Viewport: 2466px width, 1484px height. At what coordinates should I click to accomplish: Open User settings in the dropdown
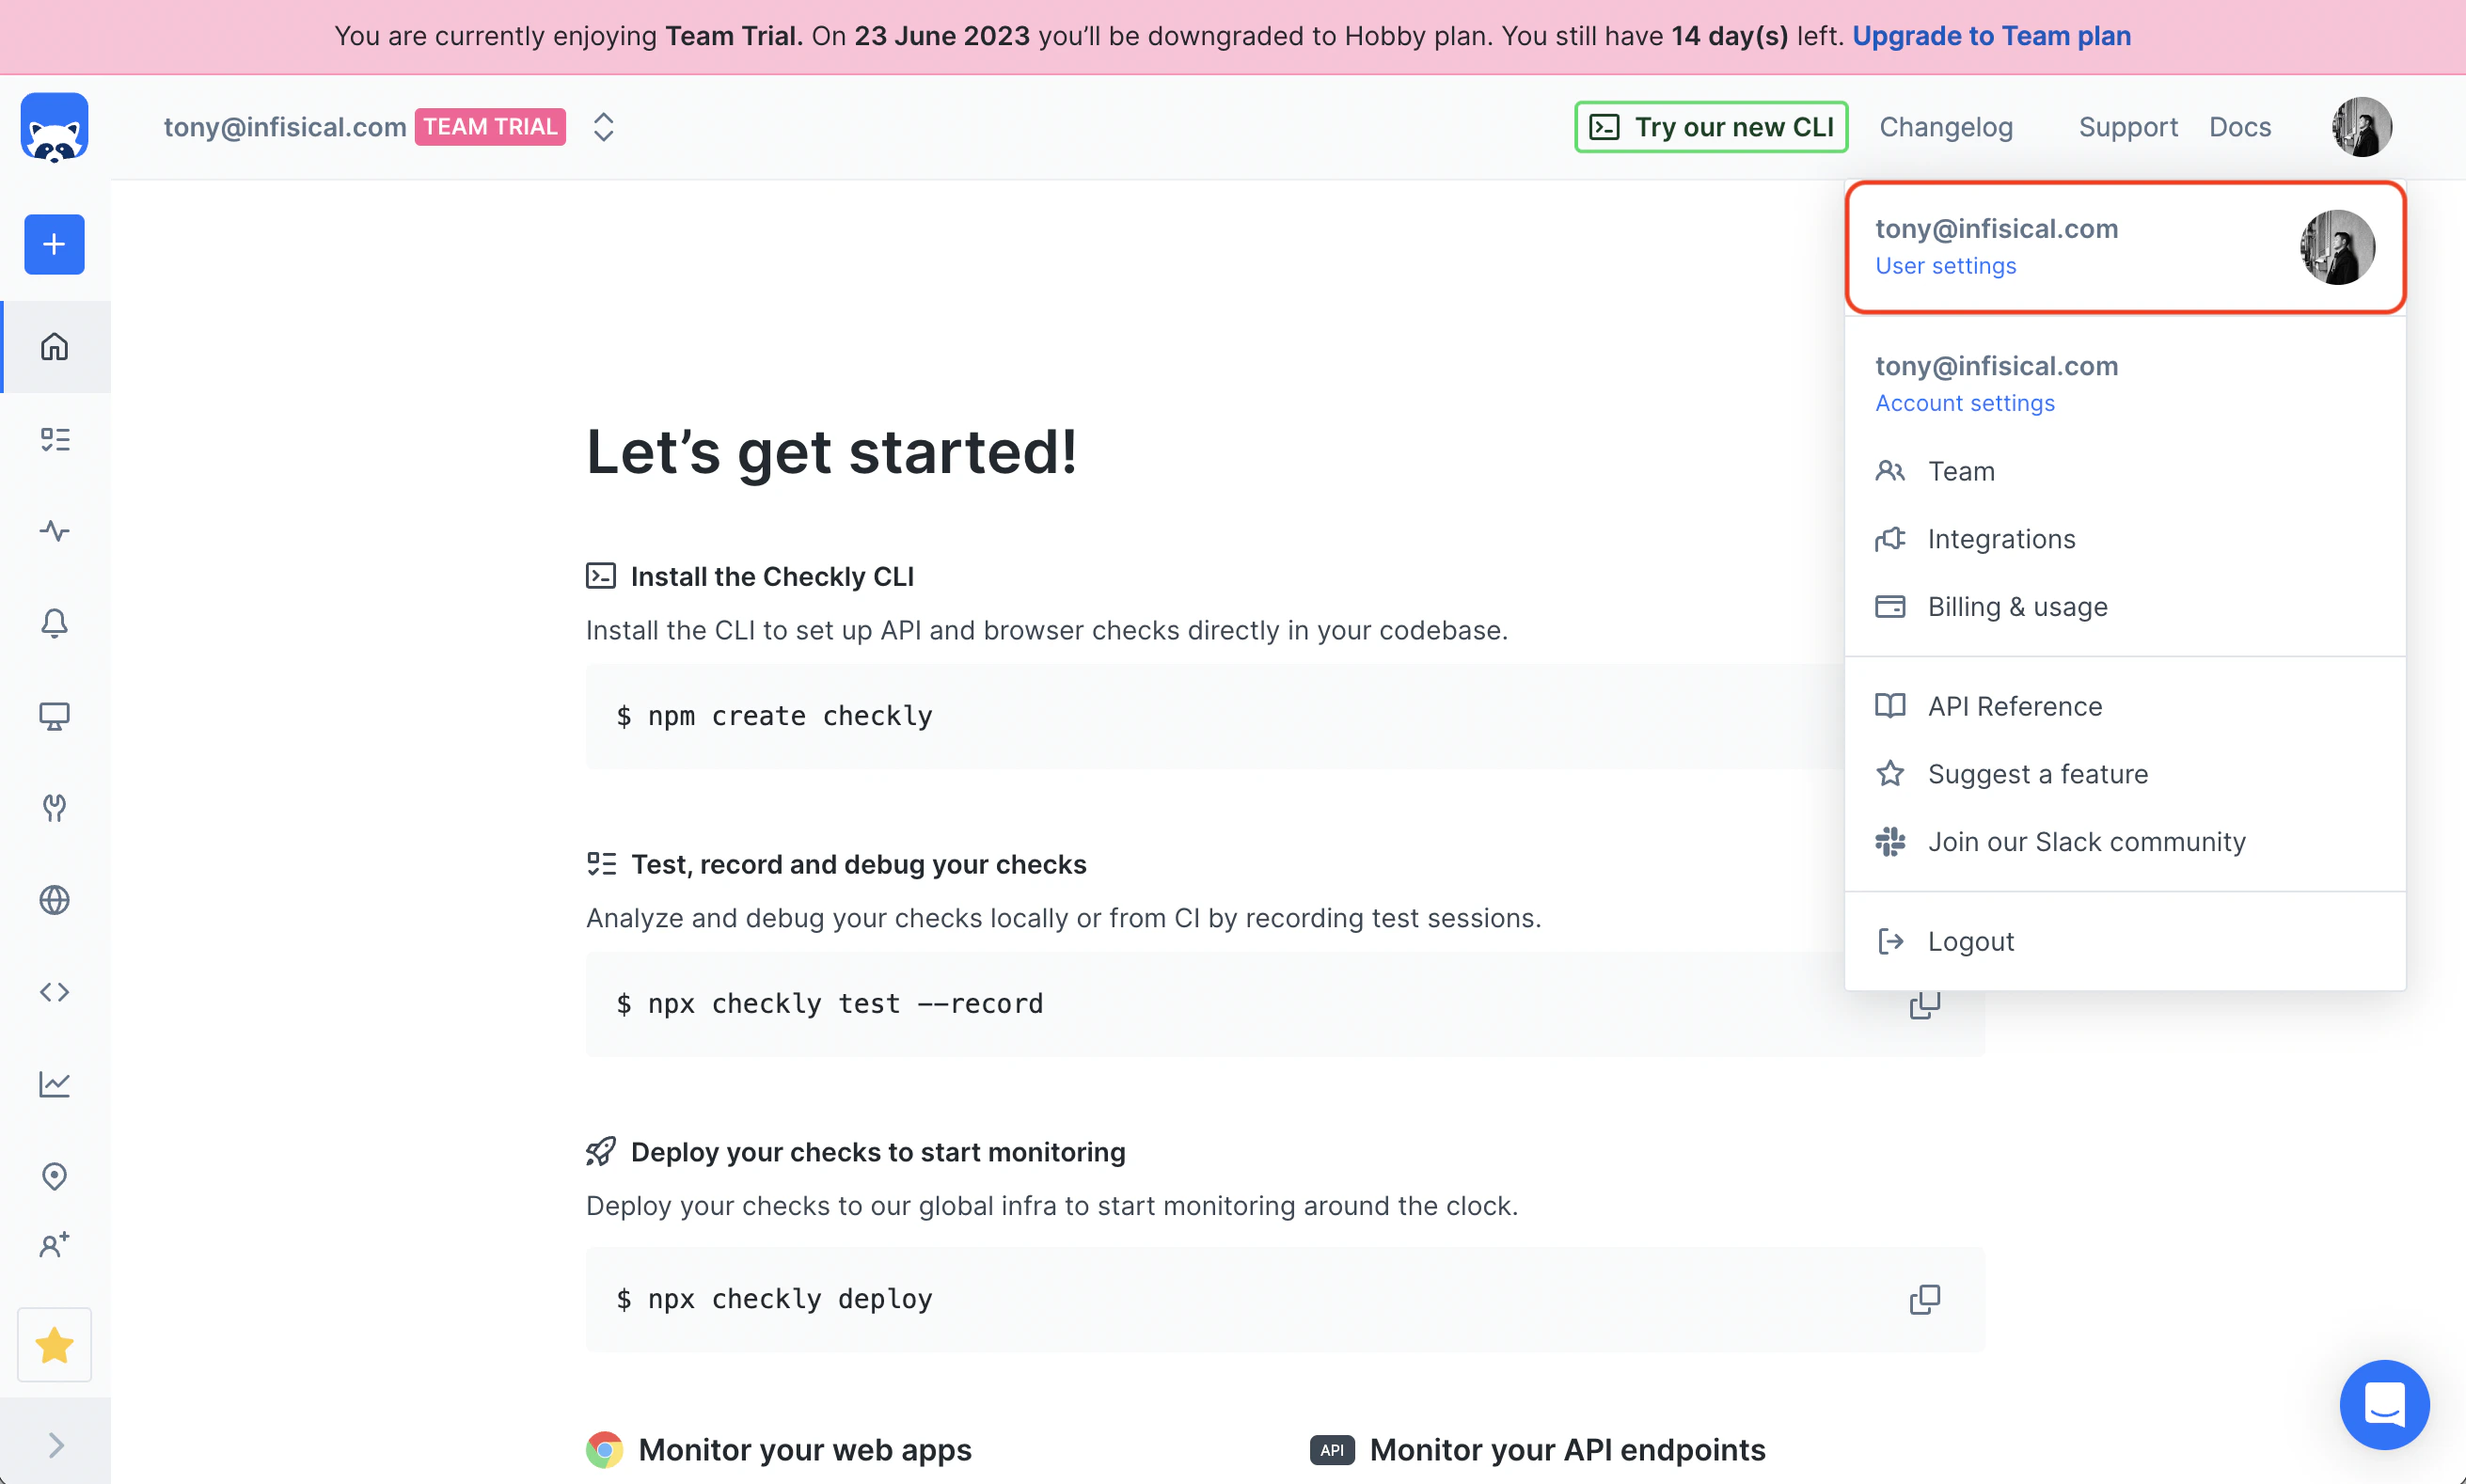click(x=1946, y=266)
